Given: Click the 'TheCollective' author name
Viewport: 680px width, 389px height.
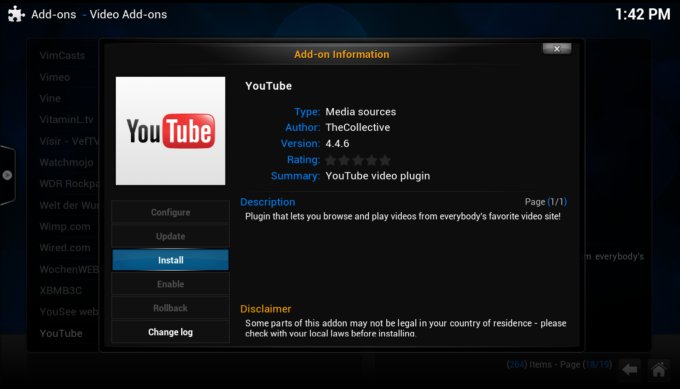Looking at the screenshot, I should point(357,127).
